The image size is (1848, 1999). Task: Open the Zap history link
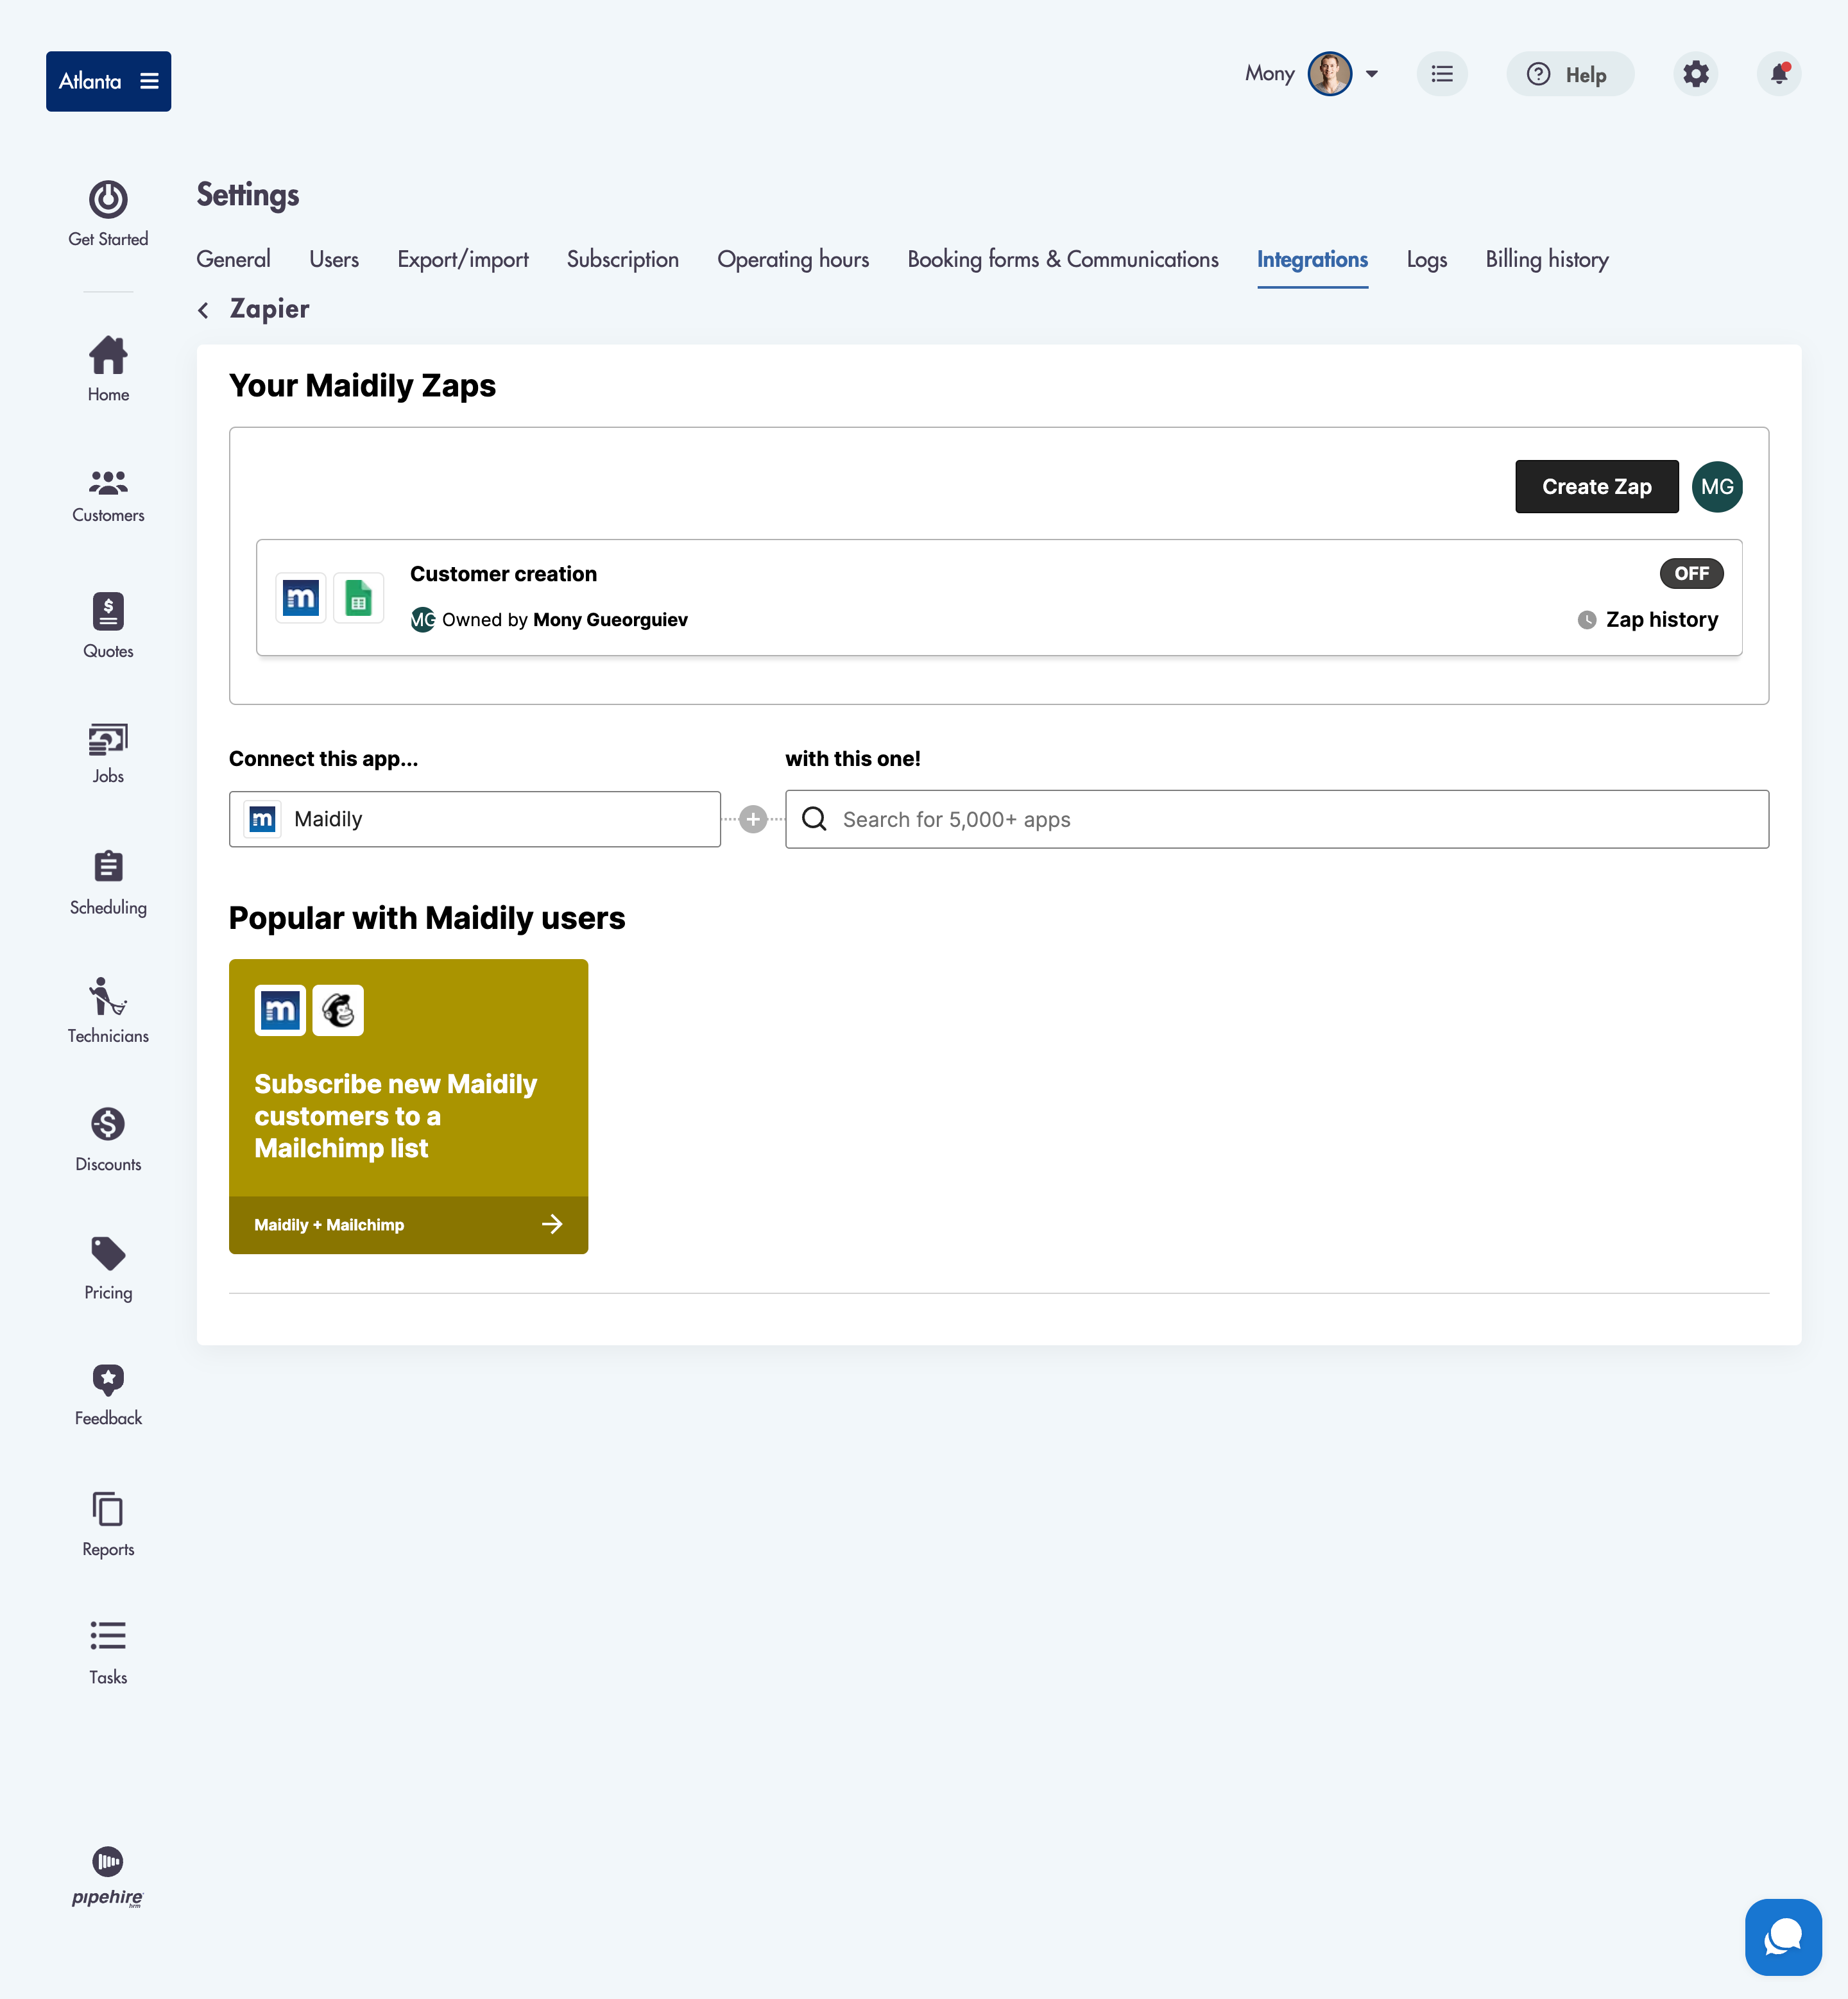click(x=1660, y=620)
